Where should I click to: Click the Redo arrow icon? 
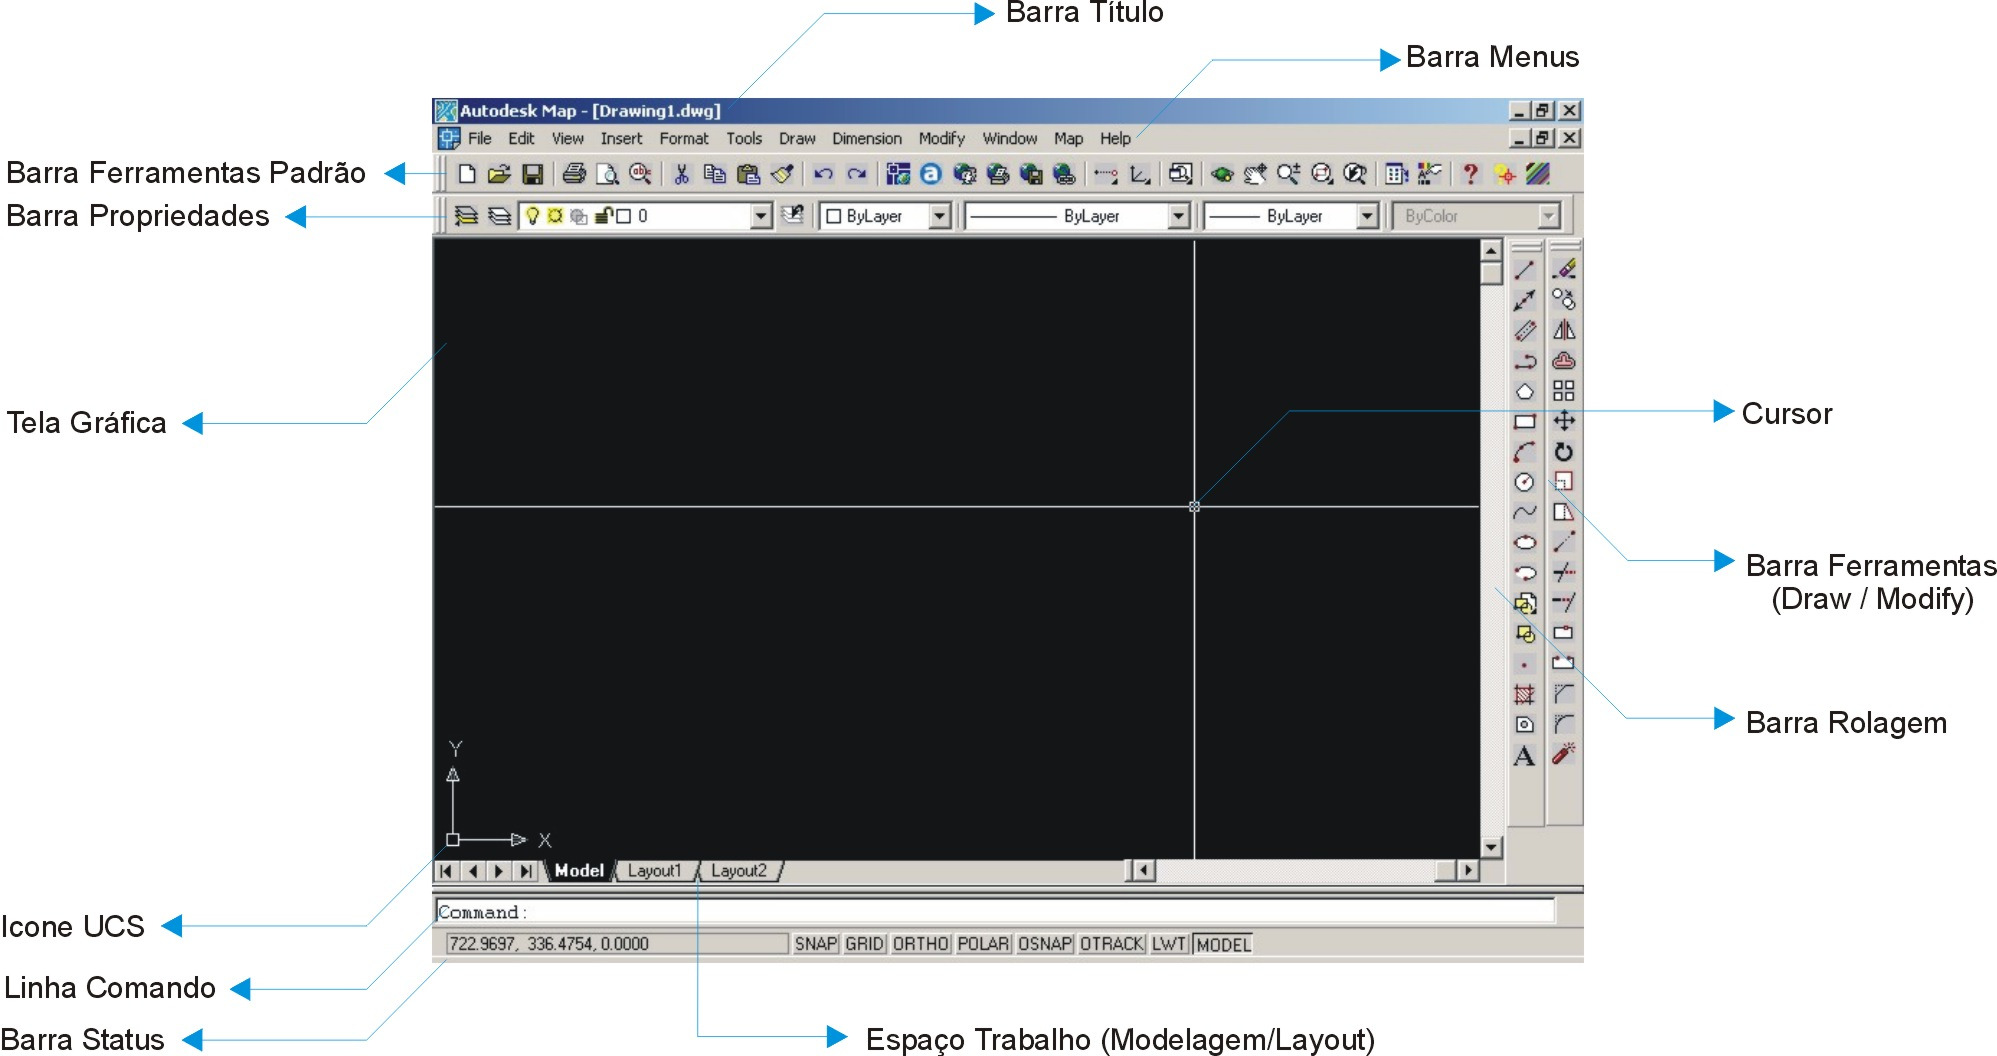[857, 174]
